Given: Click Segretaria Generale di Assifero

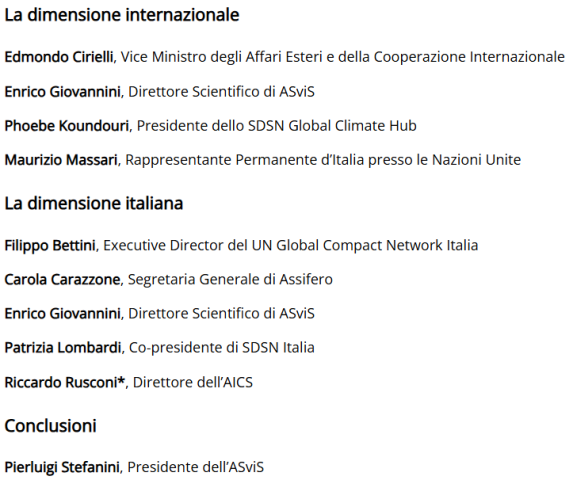Looking at the screenshot, I should tap(230, 279).
